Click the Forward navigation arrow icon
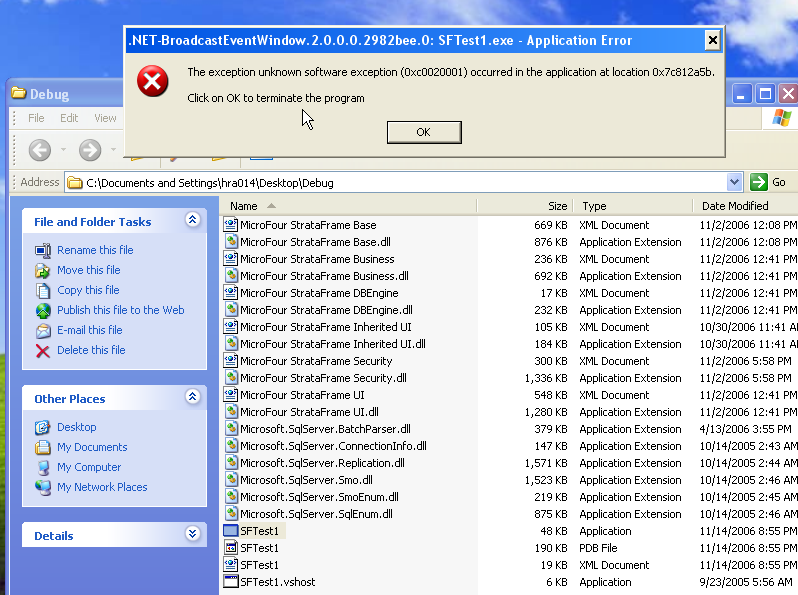Screen dimensions: 798x595 pos(90,150)
